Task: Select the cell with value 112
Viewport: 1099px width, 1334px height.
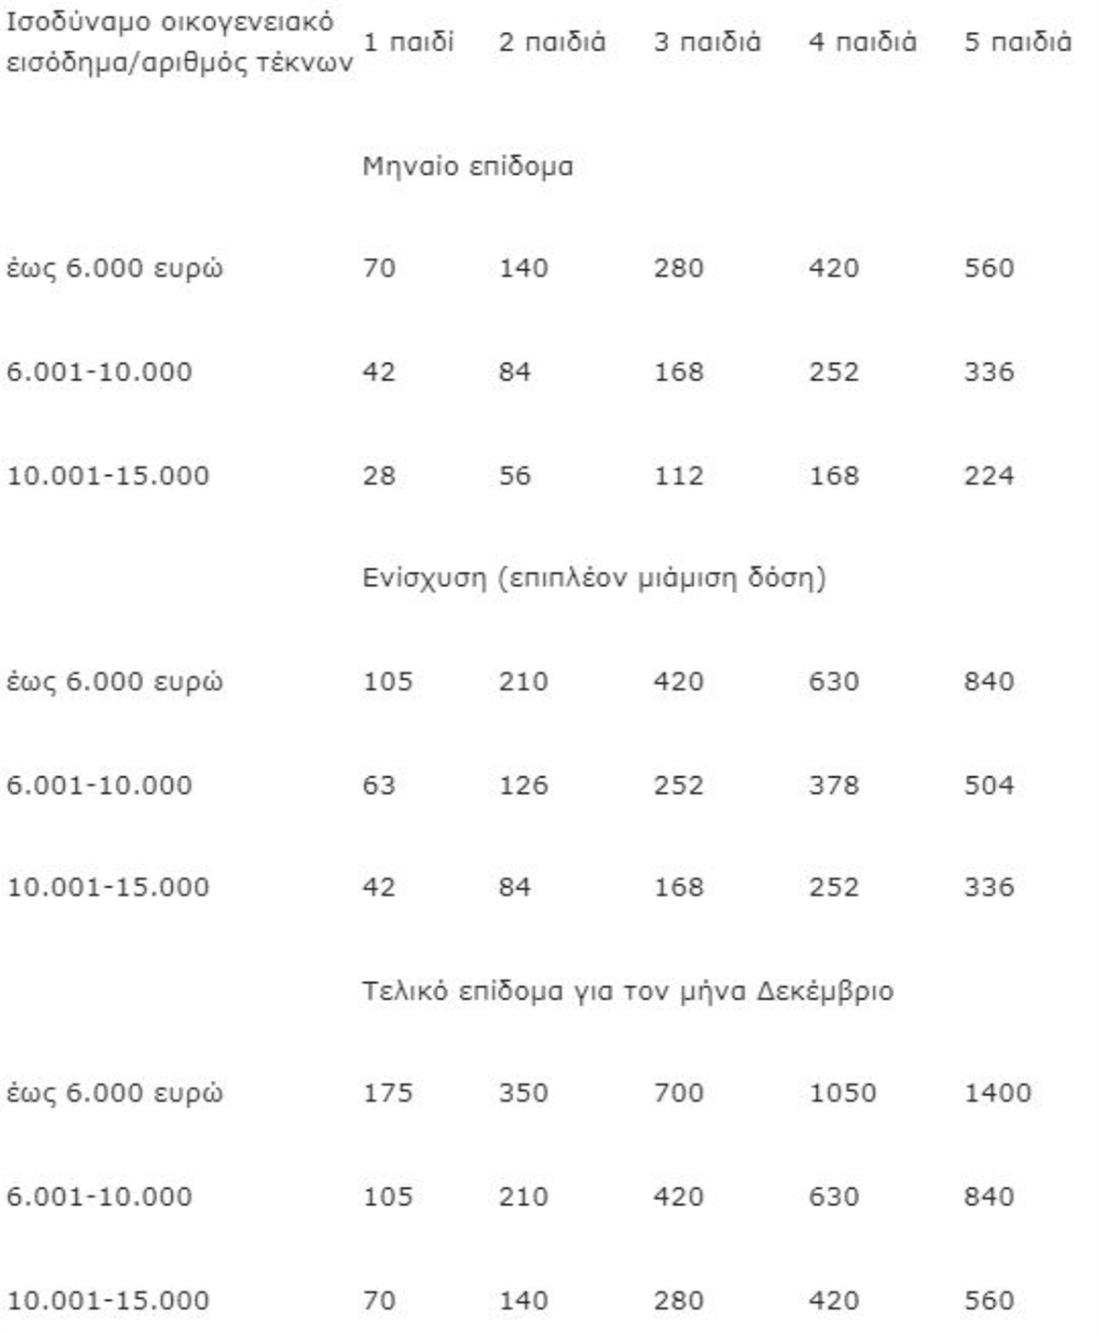Action: (x=679, y=475)
